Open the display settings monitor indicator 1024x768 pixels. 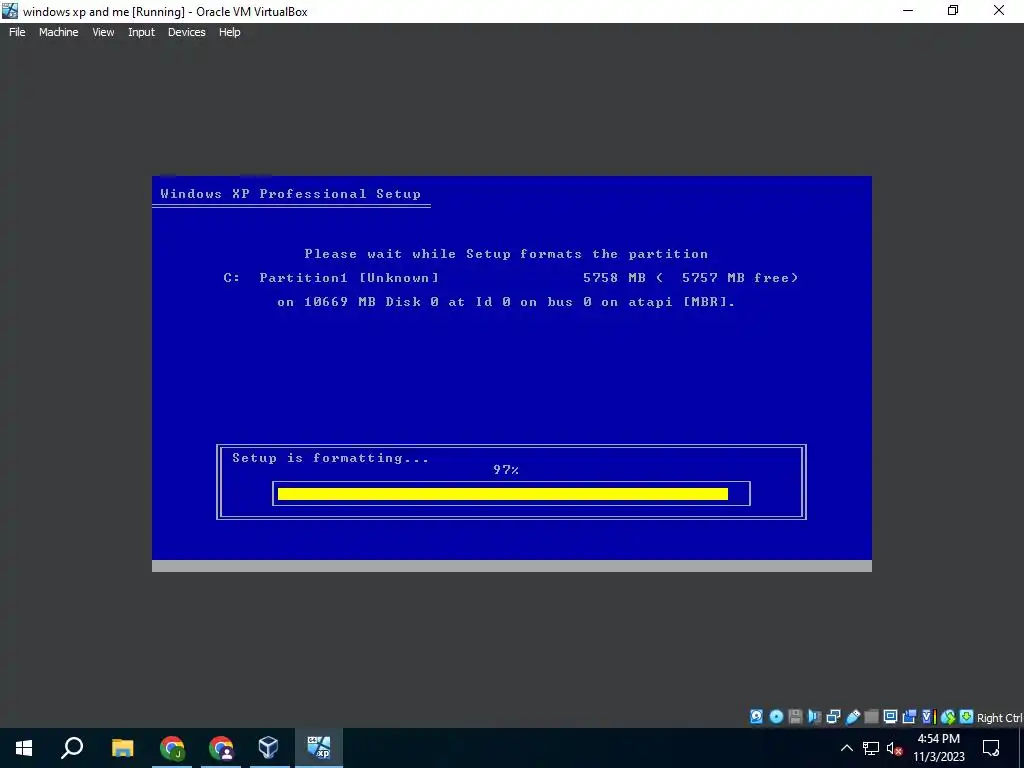(x=890, y=716)
